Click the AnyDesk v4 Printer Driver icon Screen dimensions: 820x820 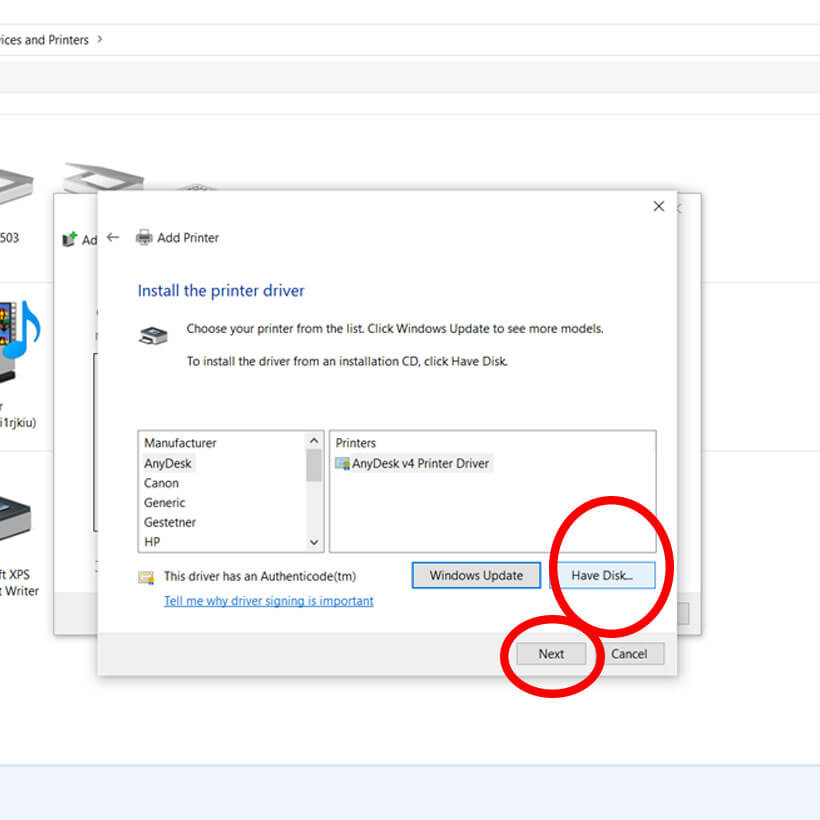[342, 464]
